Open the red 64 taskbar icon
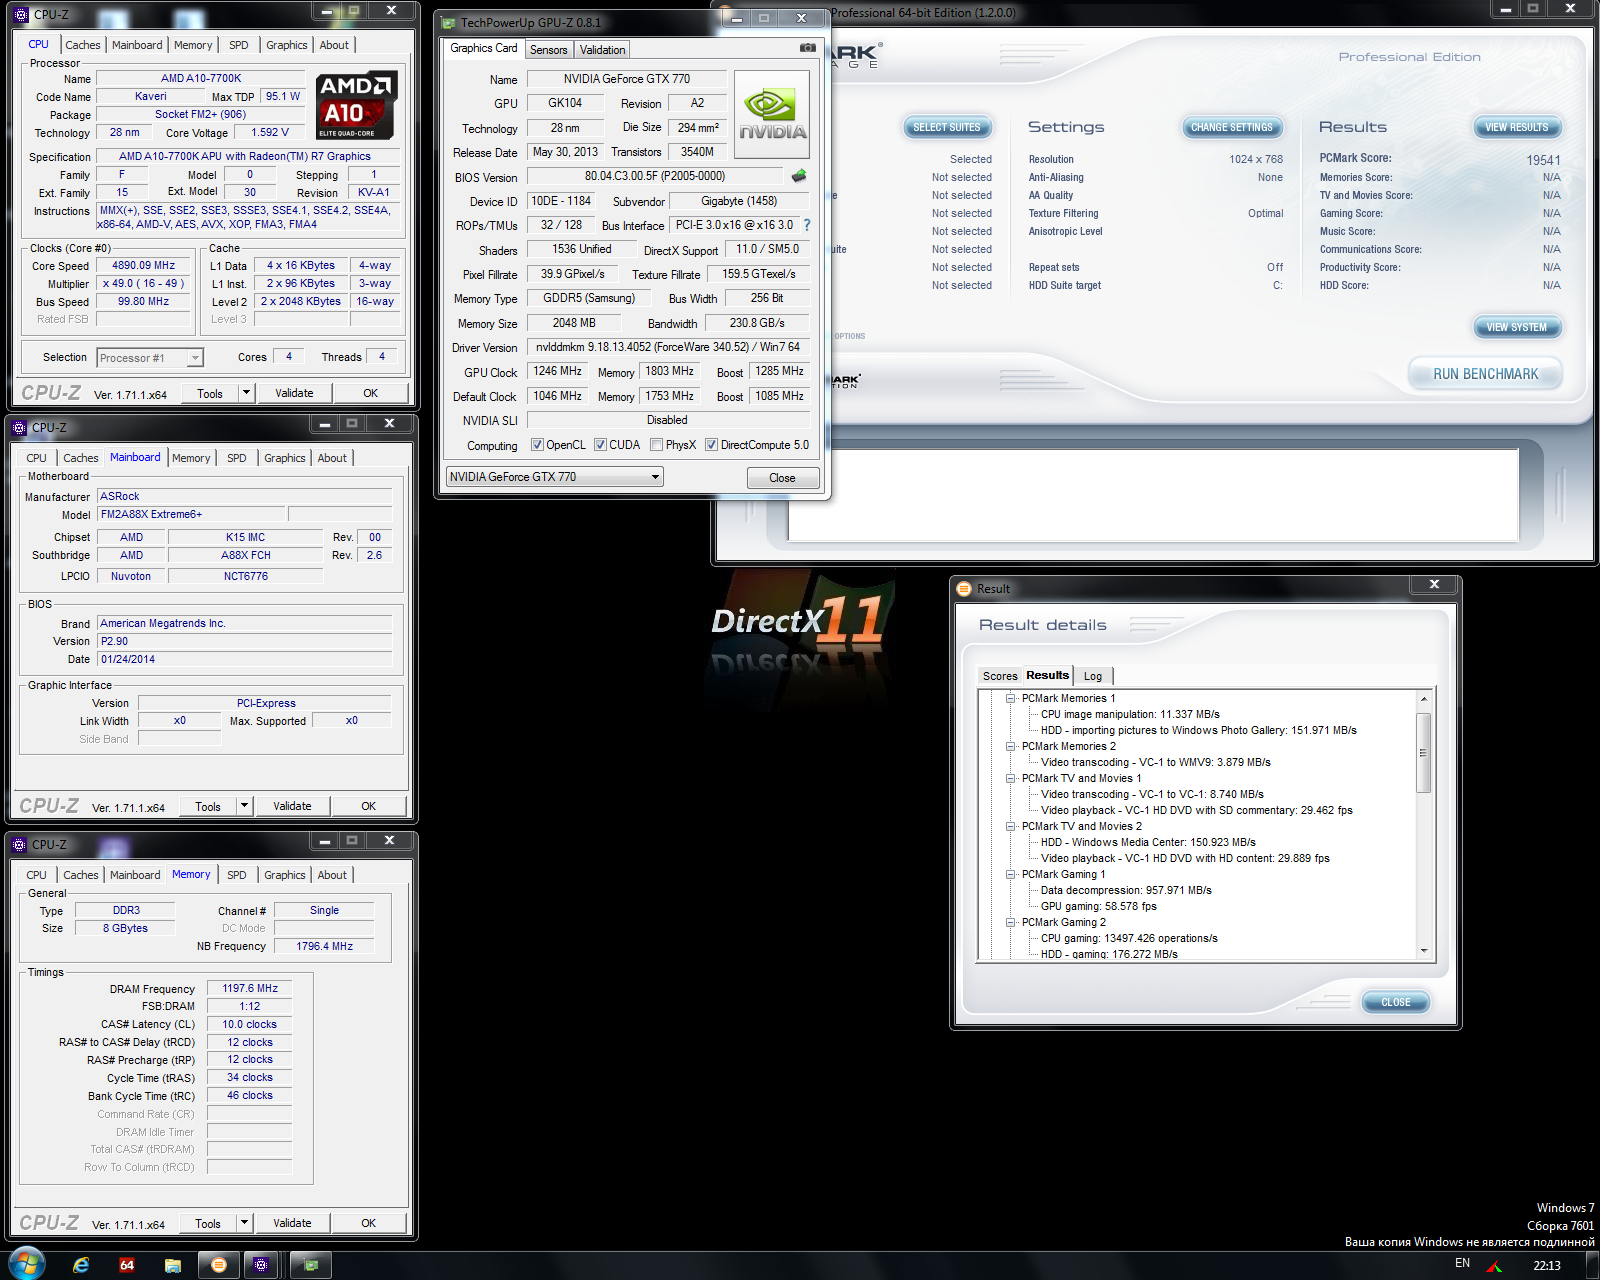1600x1280 pixels. (x=127, y=1265)
